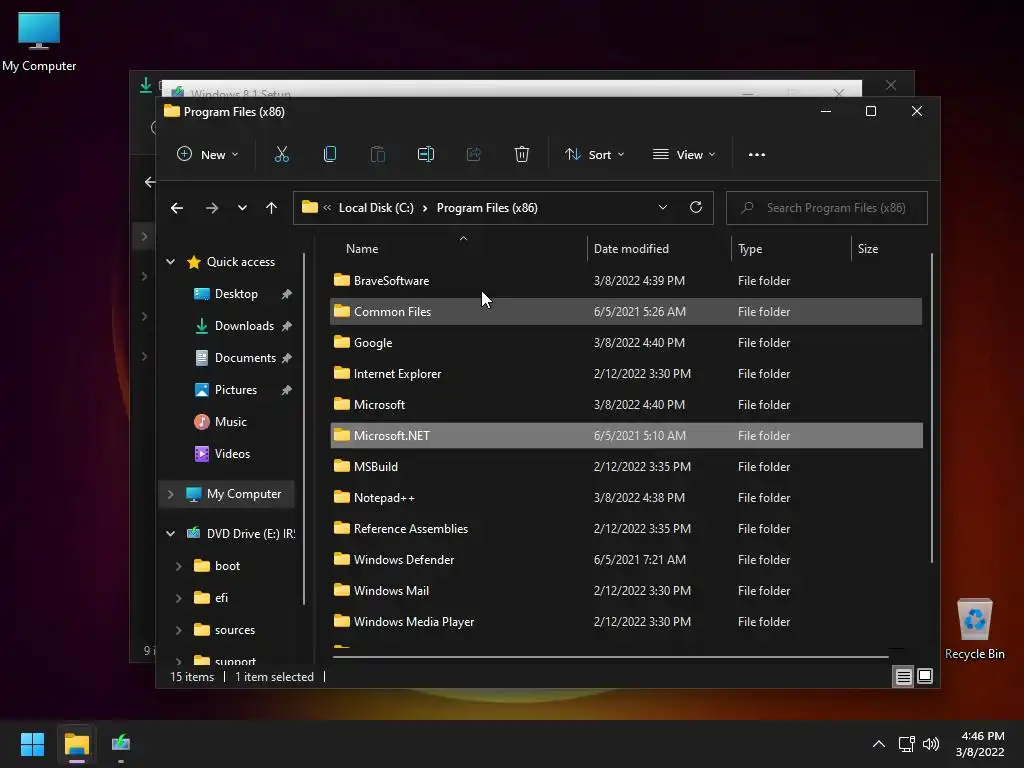Expand the address bar history dropdown
1024x768 pixels.
click(662, 208)
